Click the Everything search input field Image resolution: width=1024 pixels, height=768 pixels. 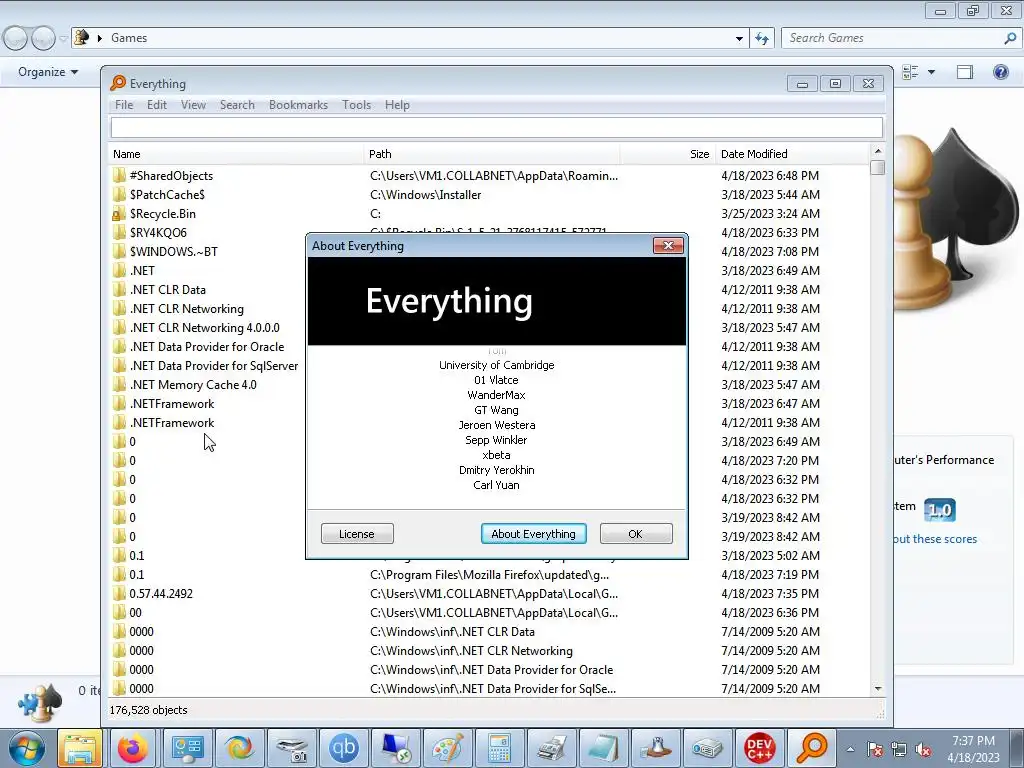[497, 127]
